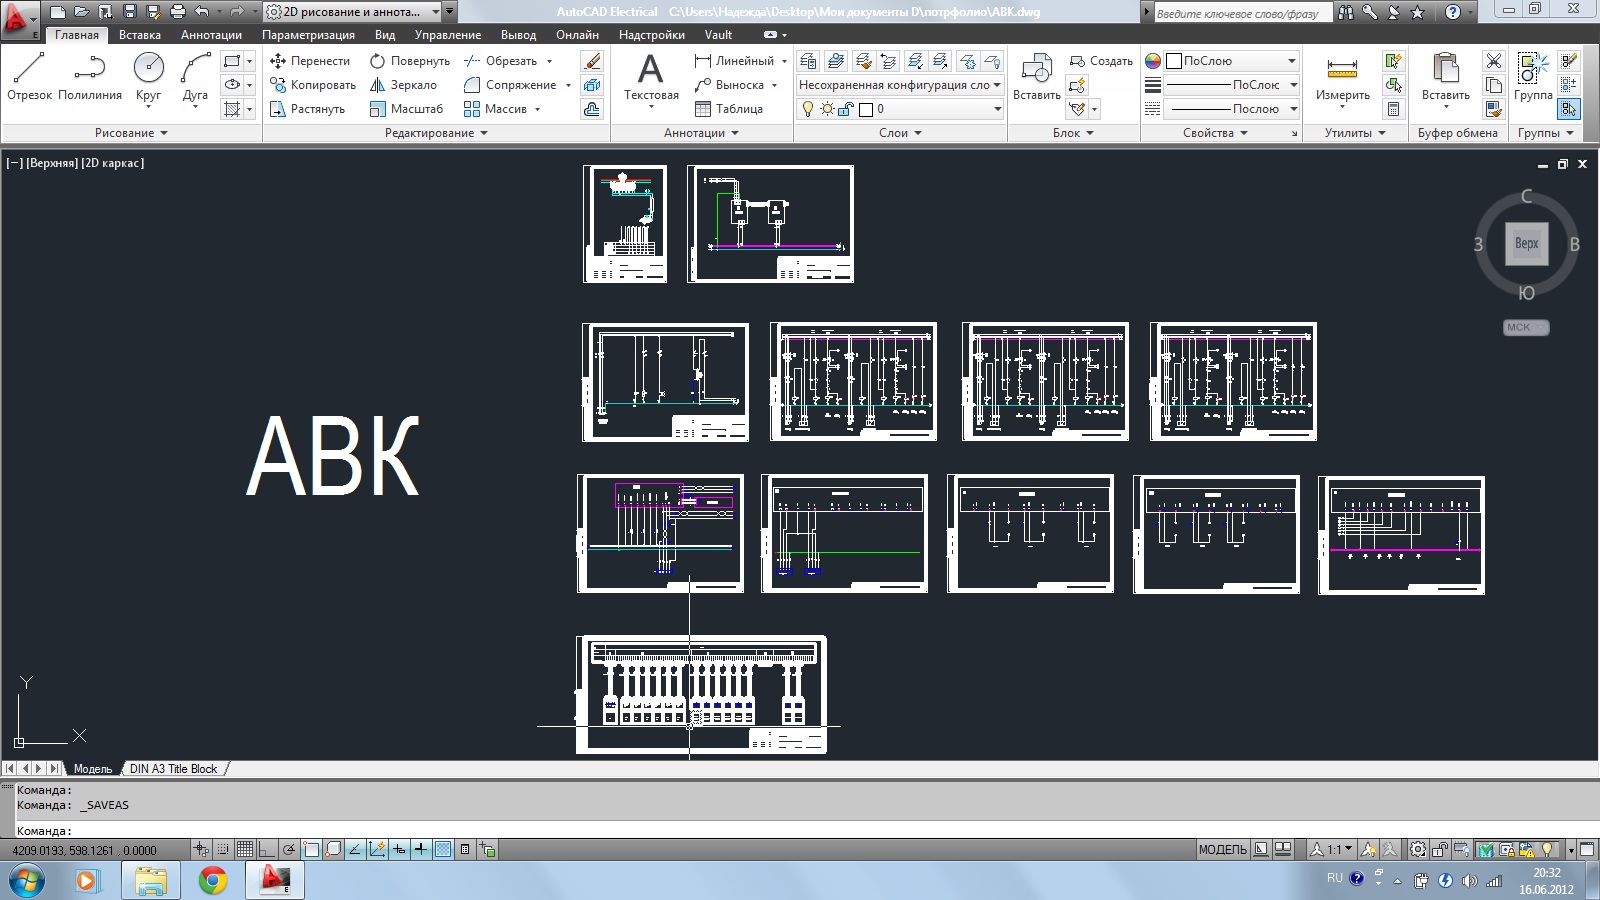Switch to DIN A3 Title Block layout tab
Image resolution: width=1600 pixels, height=900 pixels.
173,769
